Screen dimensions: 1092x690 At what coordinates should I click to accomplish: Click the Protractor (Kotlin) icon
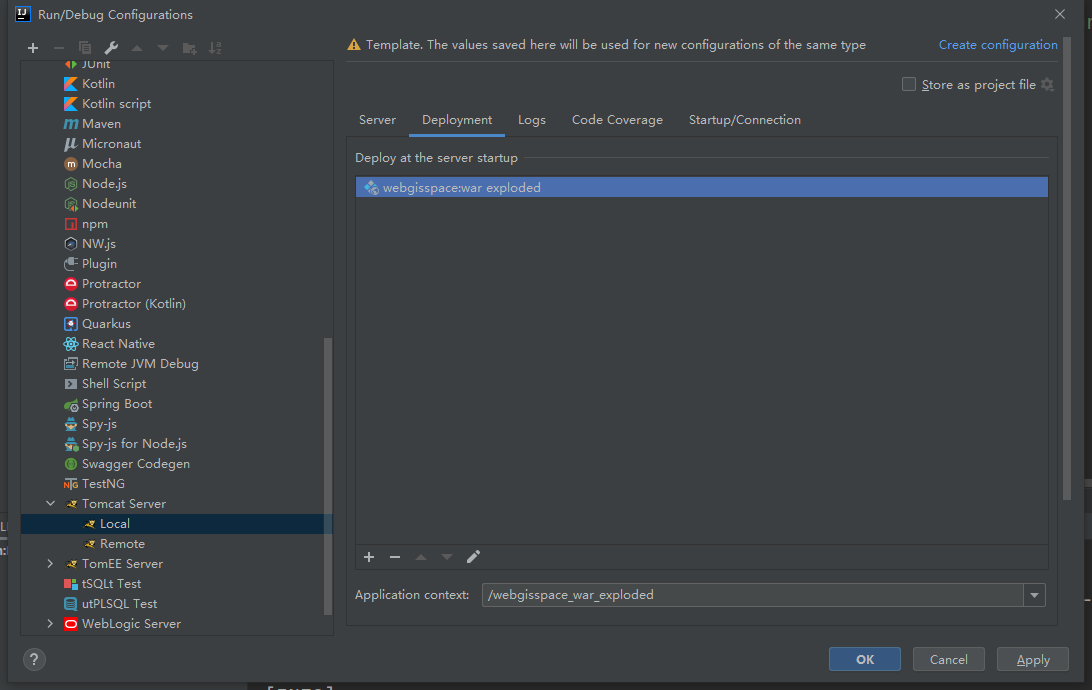tap(70, 304)
